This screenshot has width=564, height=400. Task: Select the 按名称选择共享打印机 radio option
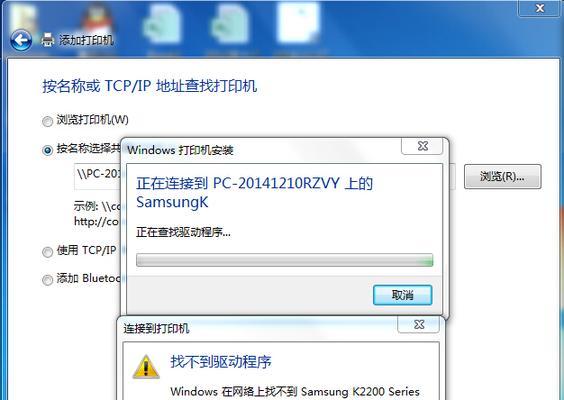(x=47, y=150)
